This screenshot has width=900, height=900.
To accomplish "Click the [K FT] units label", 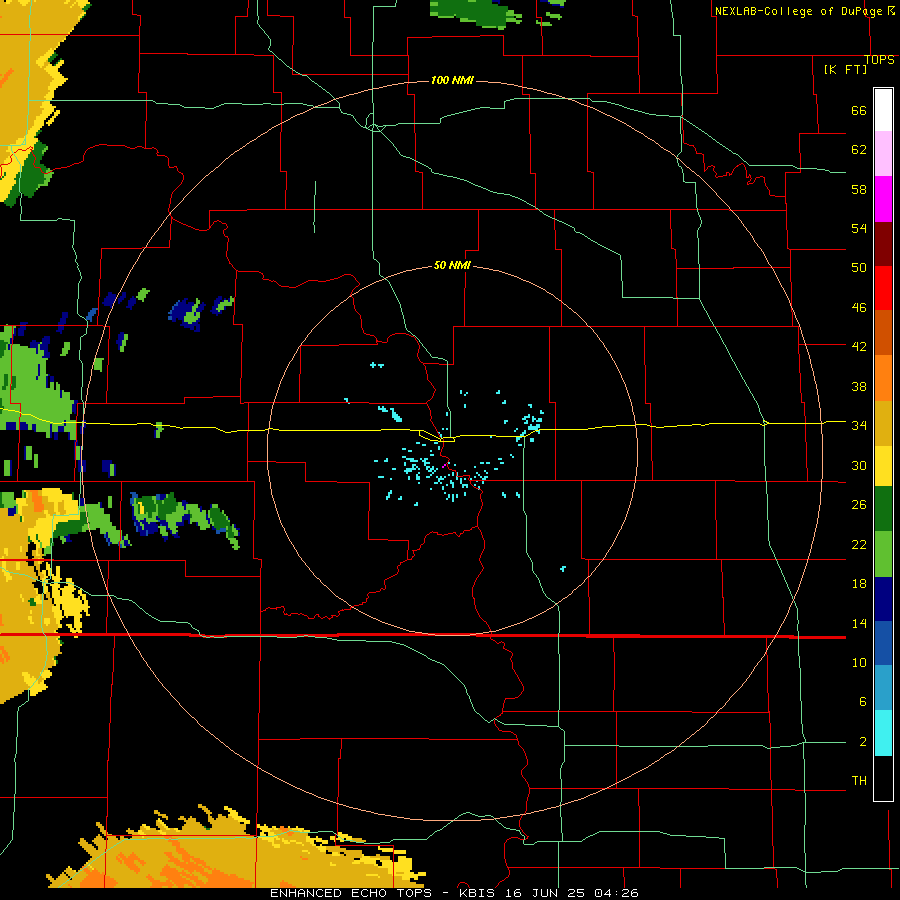I will 845,70.
